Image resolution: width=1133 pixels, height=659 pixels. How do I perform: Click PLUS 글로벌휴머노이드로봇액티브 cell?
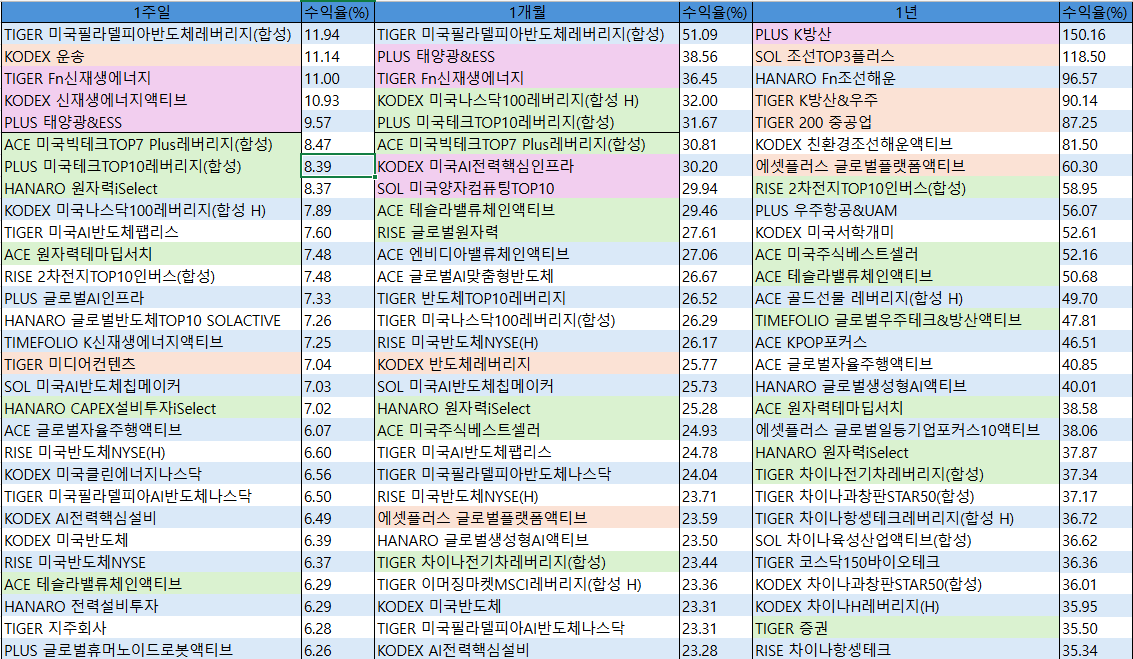150,650
